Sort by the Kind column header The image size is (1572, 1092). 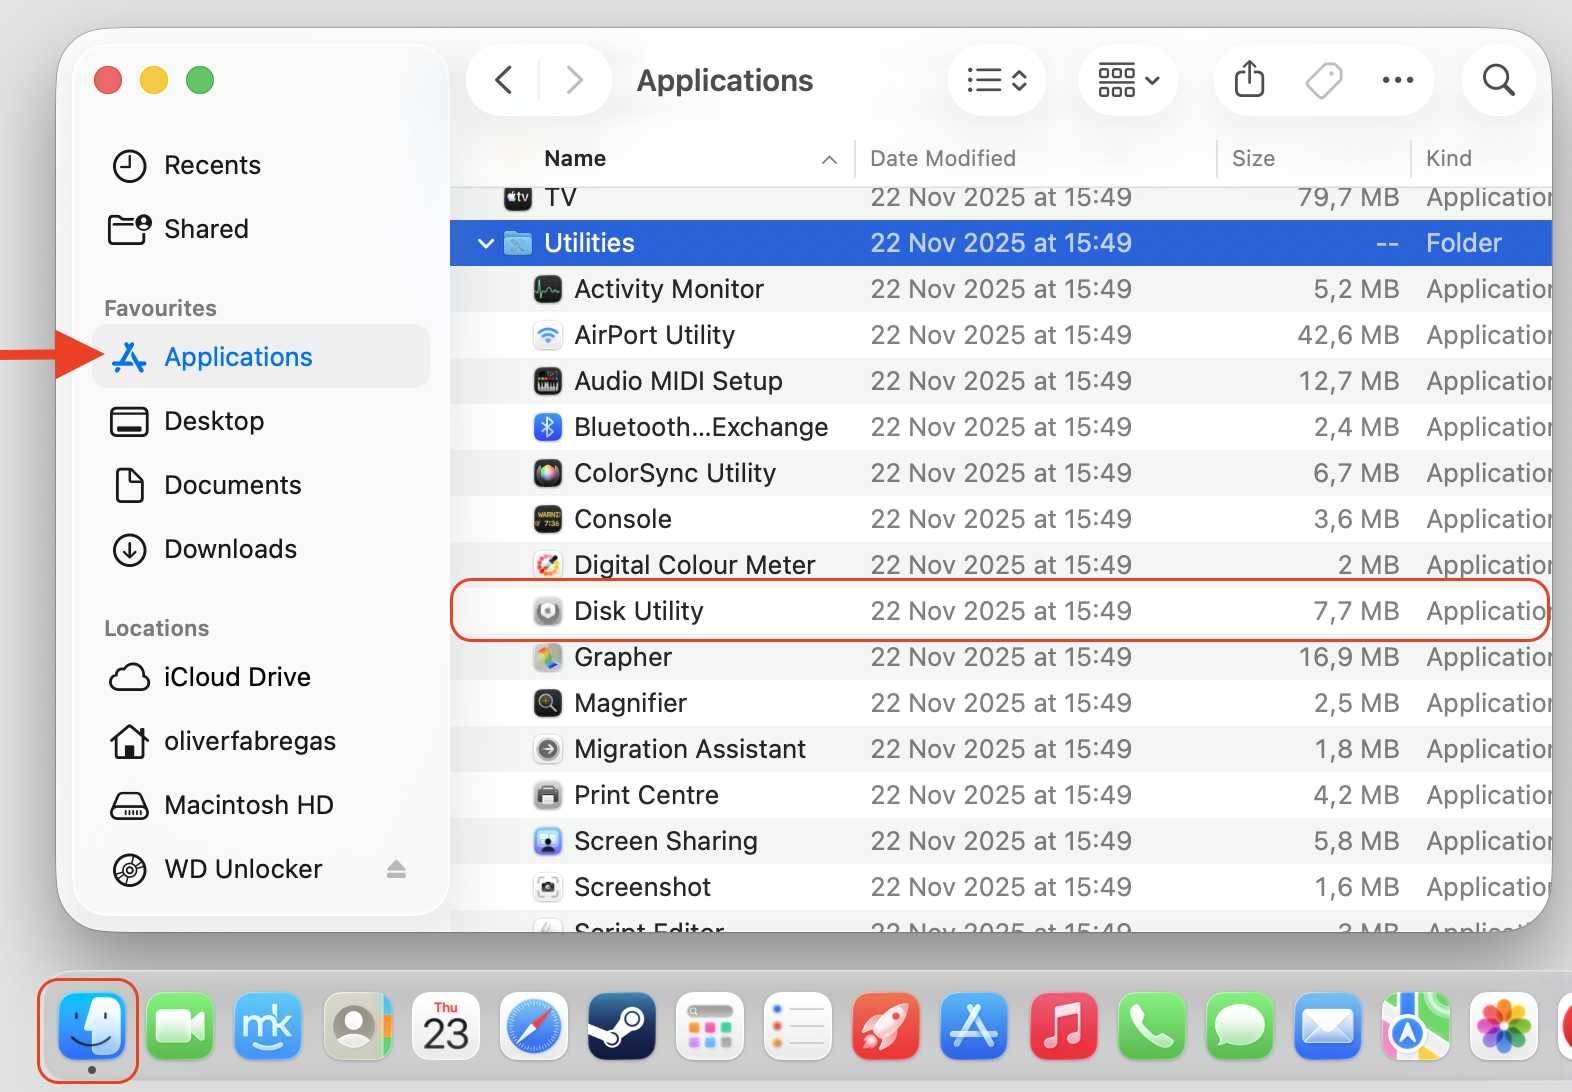click(x=1448, y=158)
